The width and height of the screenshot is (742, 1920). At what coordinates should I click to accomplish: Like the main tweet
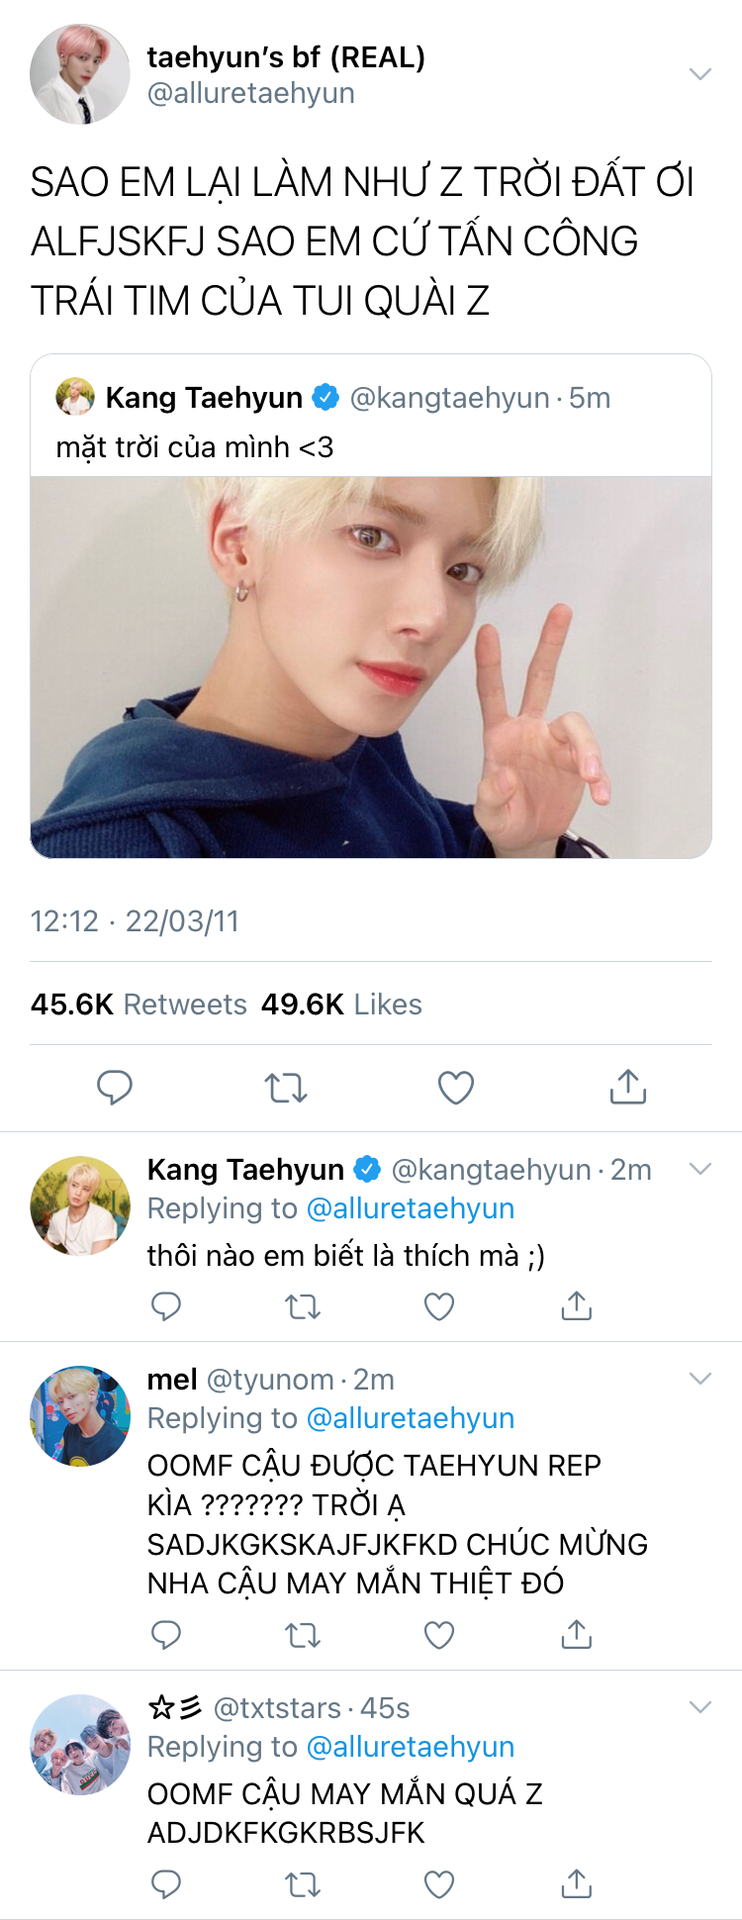pos(456,1087)
